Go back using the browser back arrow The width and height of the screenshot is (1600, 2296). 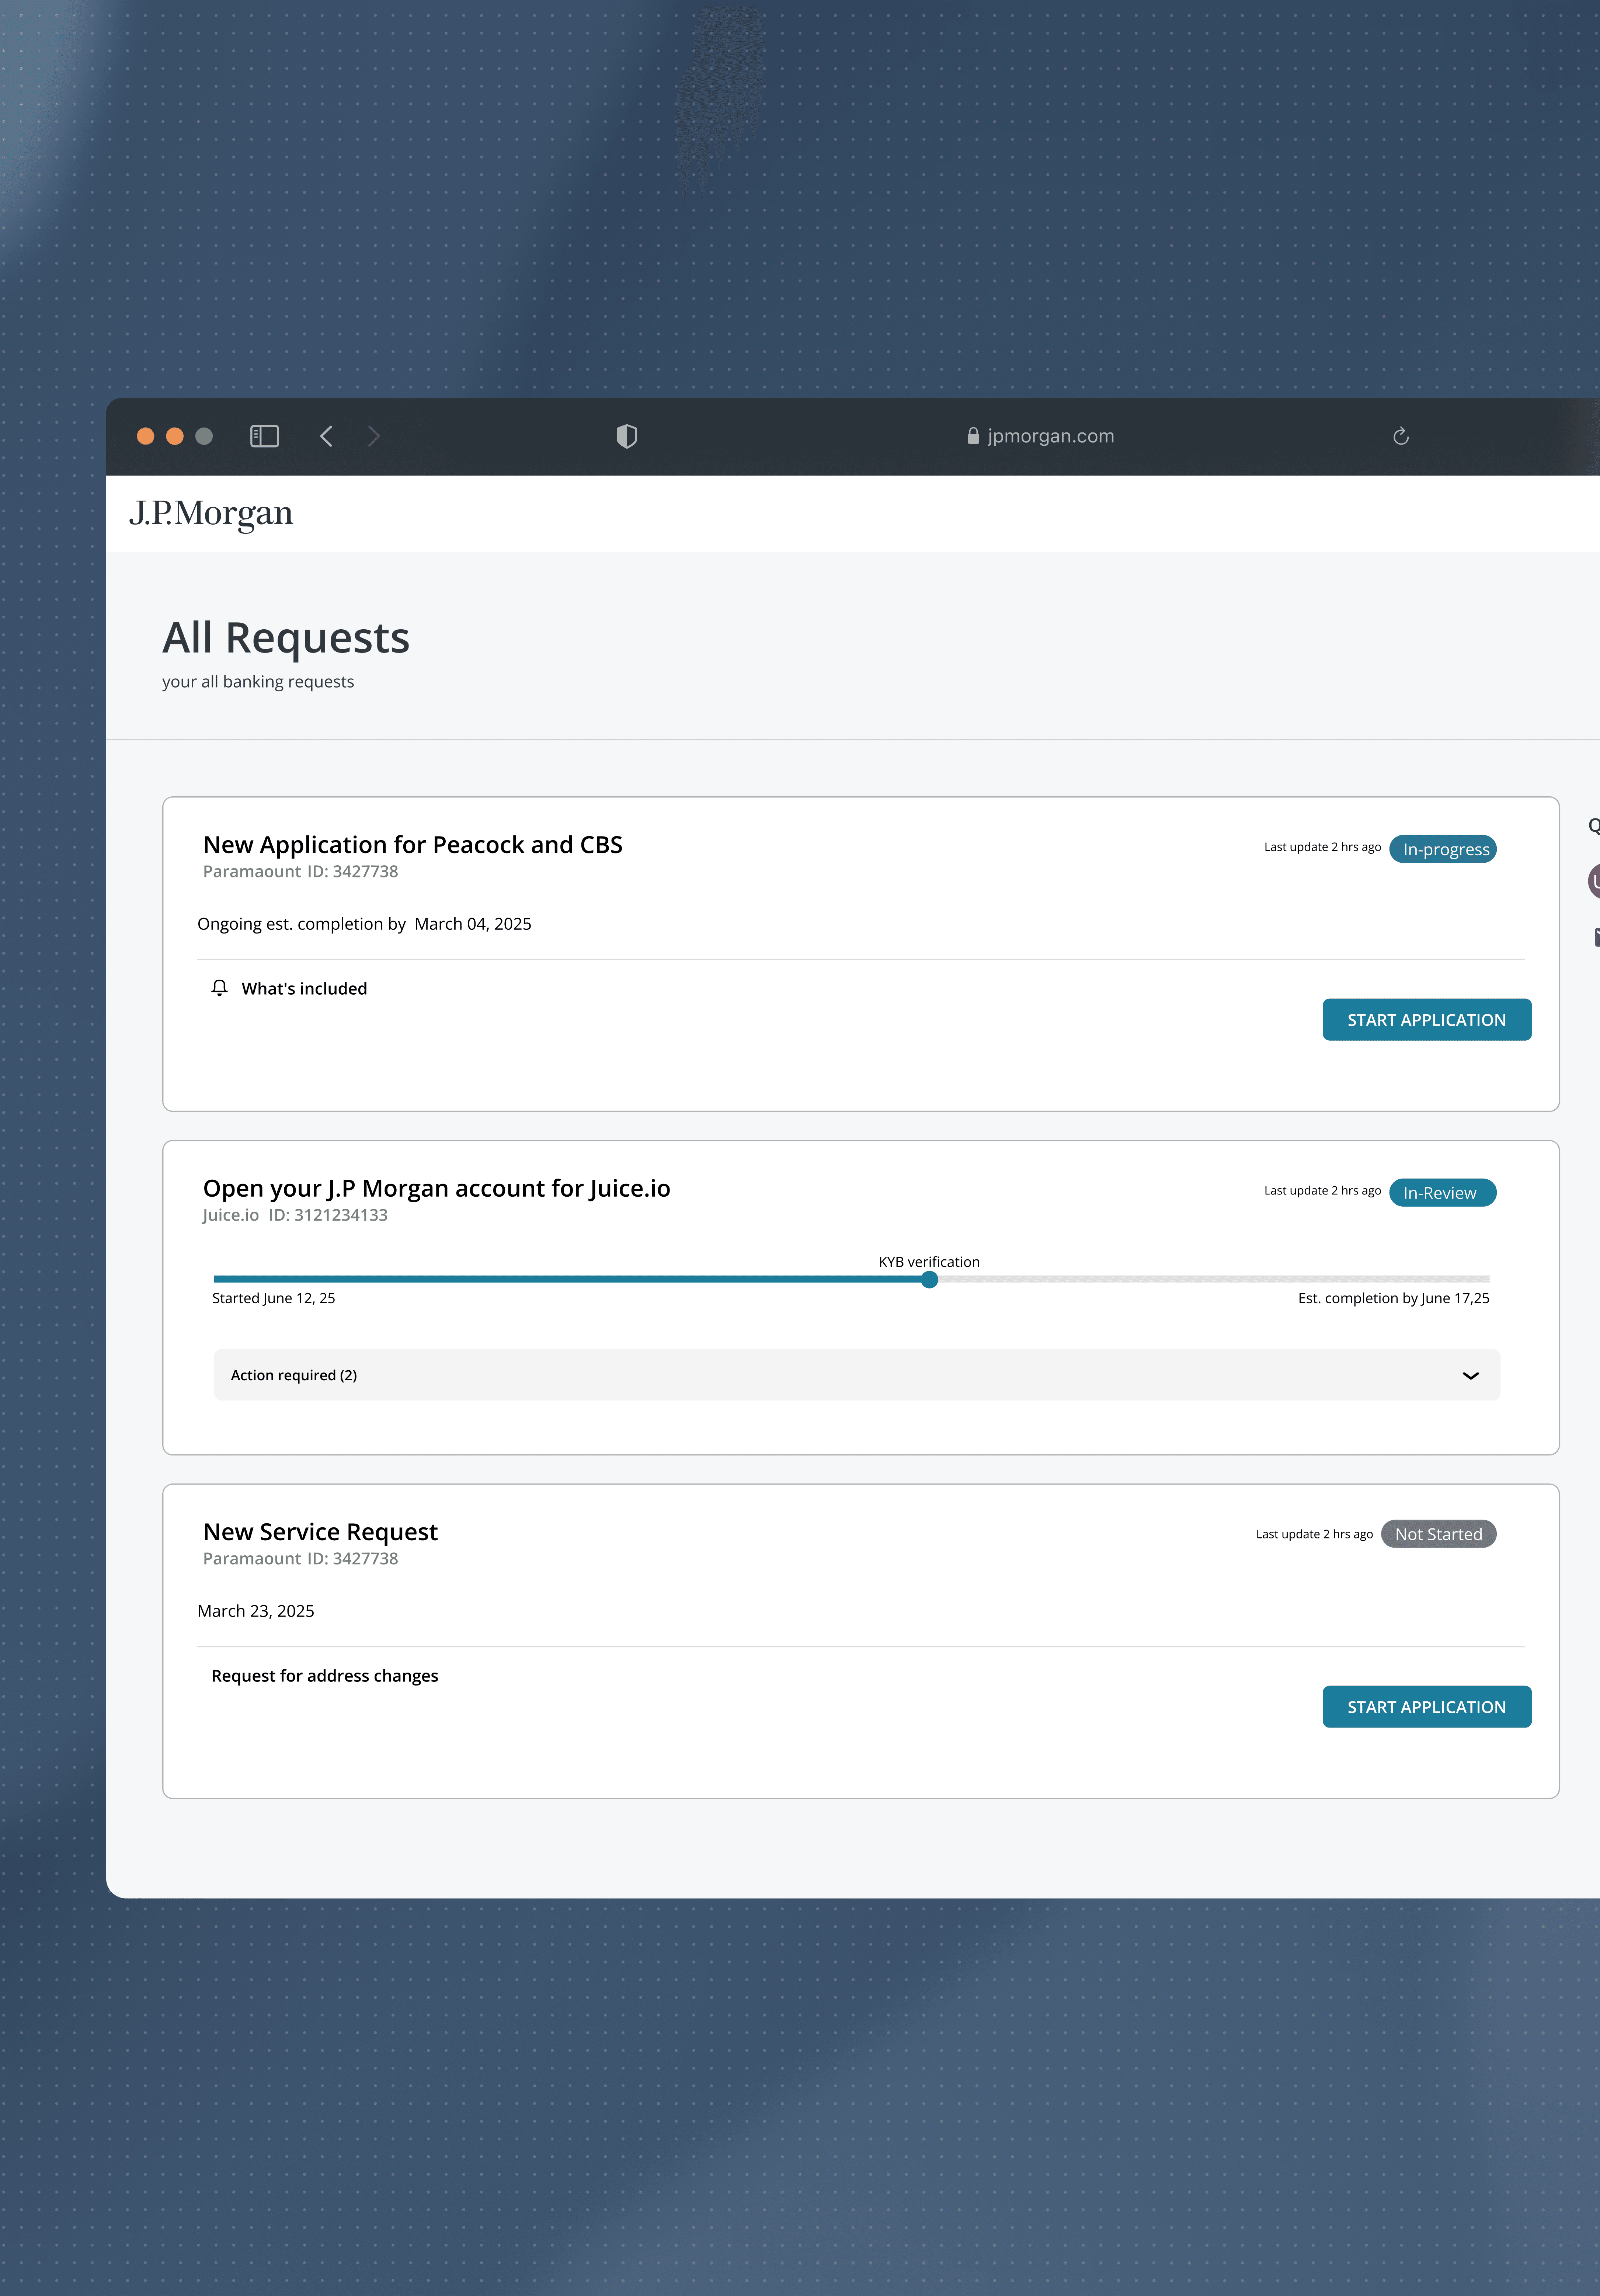(326, 436)
